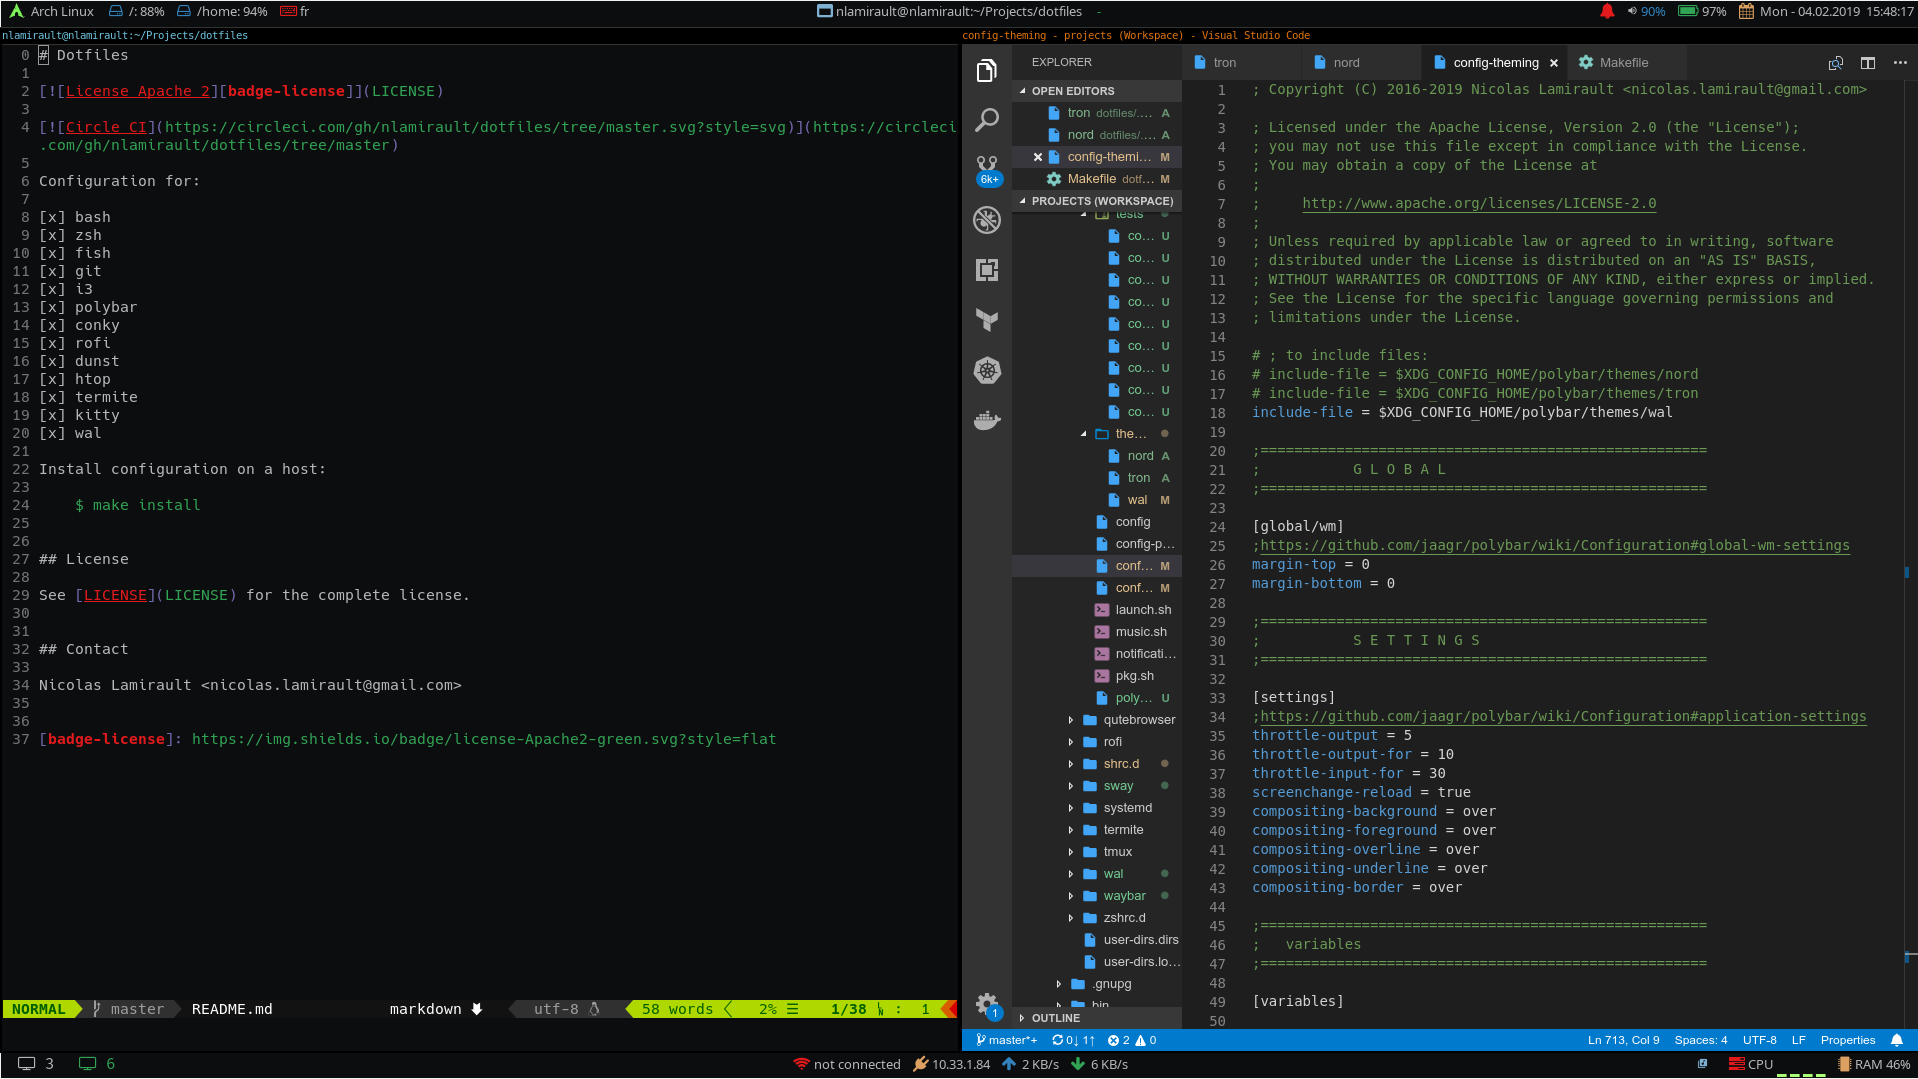The image size is (1918, 1079).
Task: Open the Terraform view icon
Action: [987, 320]
